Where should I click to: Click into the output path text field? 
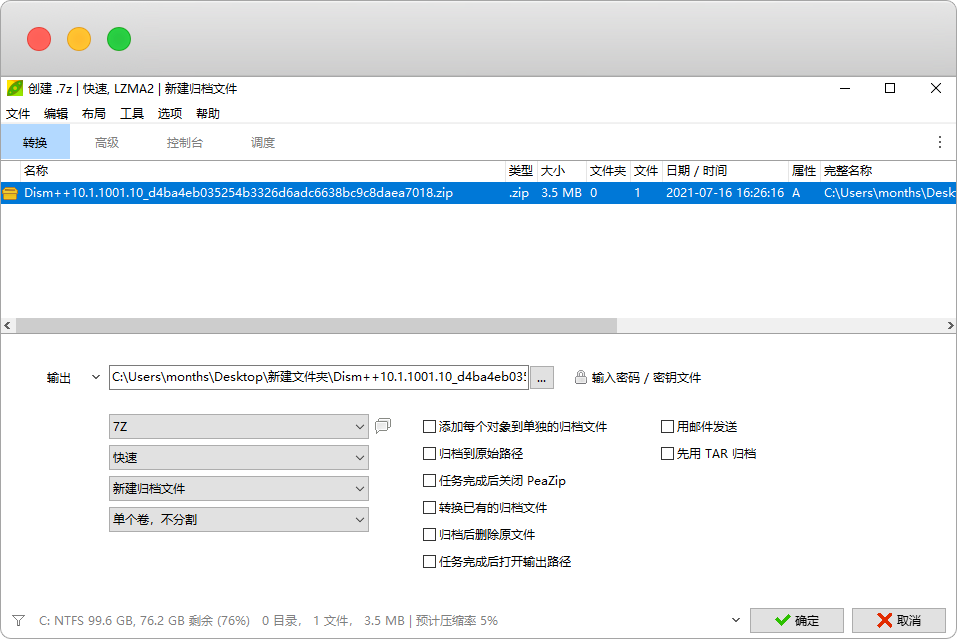(318, 377)
